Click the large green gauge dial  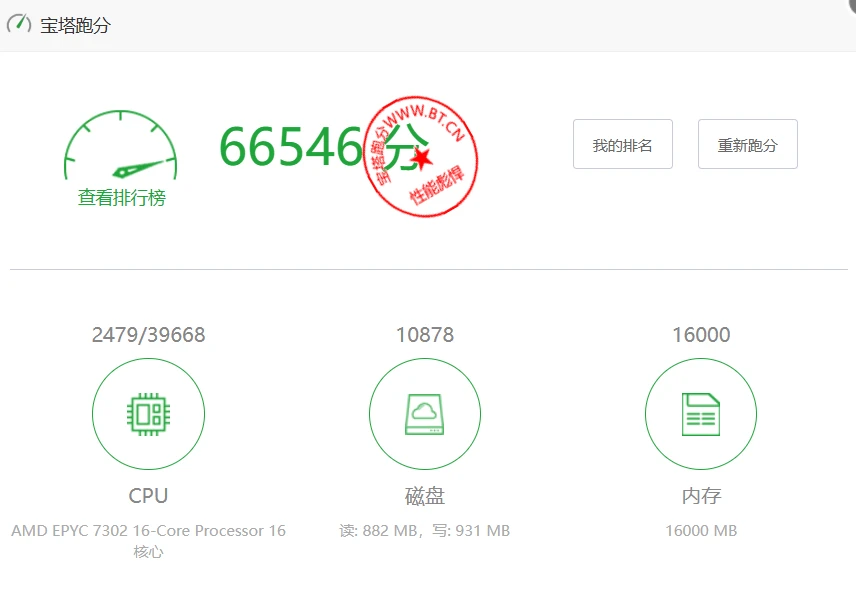[x=121, y=148]
